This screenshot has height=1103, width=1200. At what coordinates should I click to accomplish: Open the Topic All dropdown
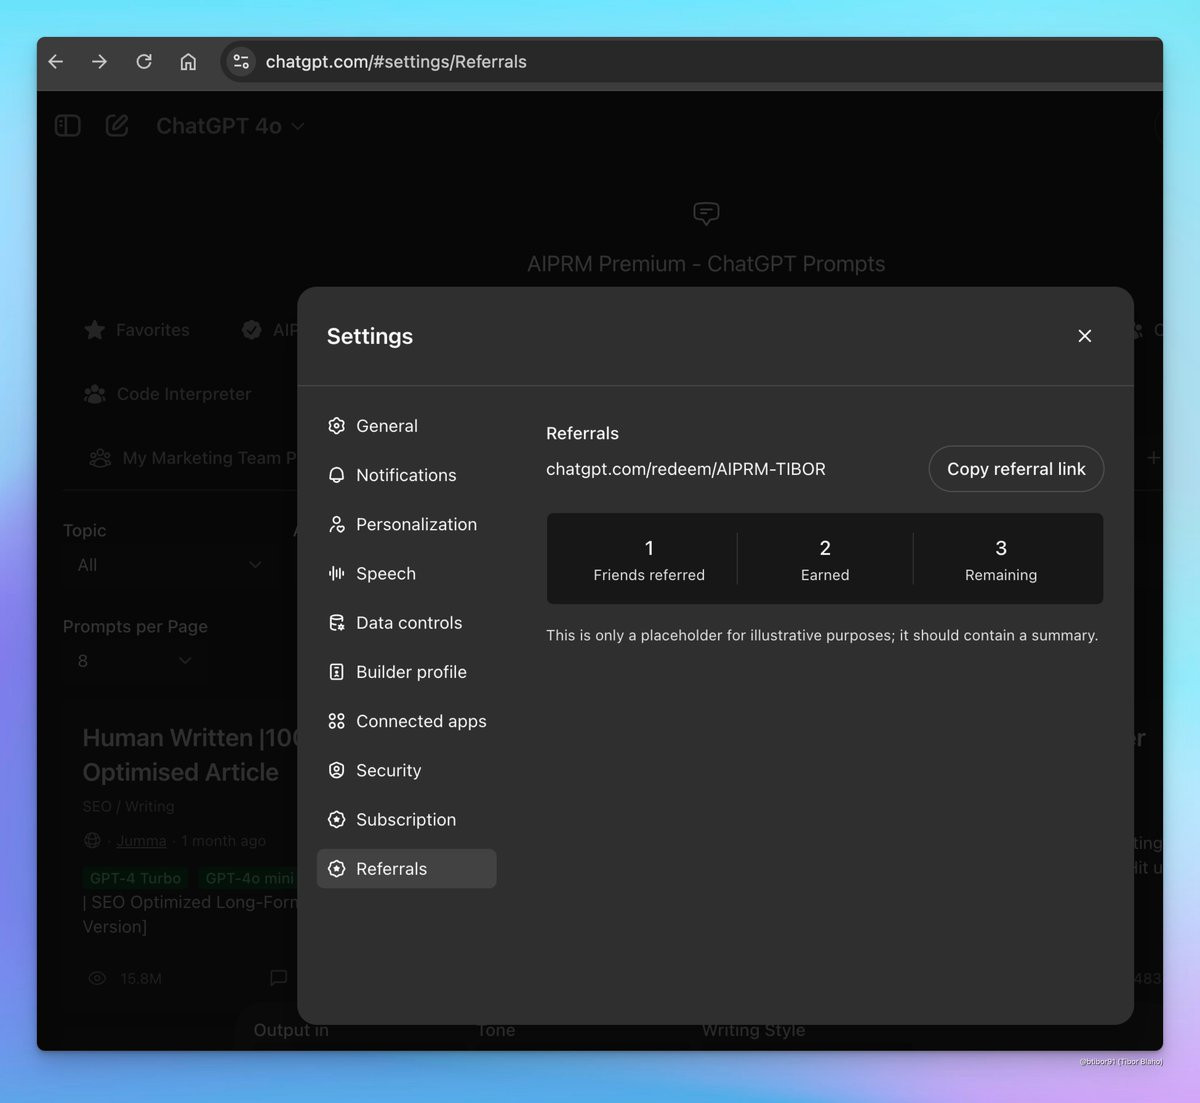point(168,565)
